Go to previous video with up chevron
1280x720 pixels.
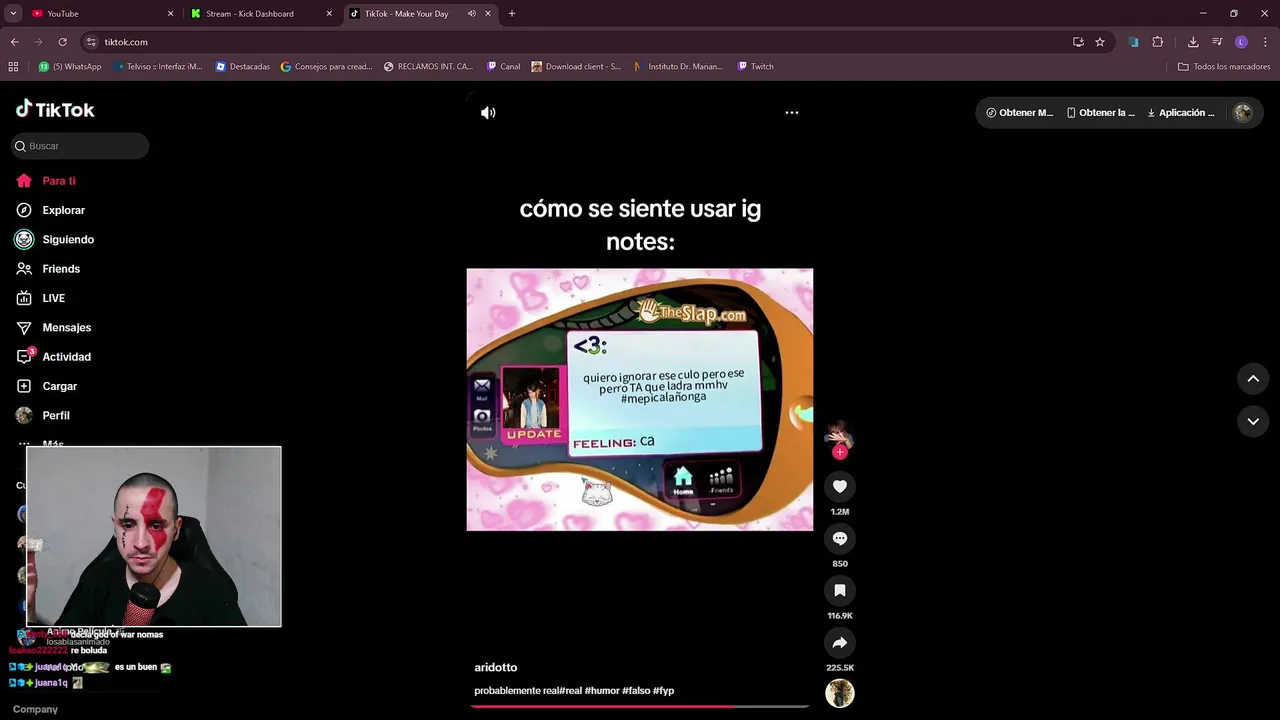tap(1253, 378)
